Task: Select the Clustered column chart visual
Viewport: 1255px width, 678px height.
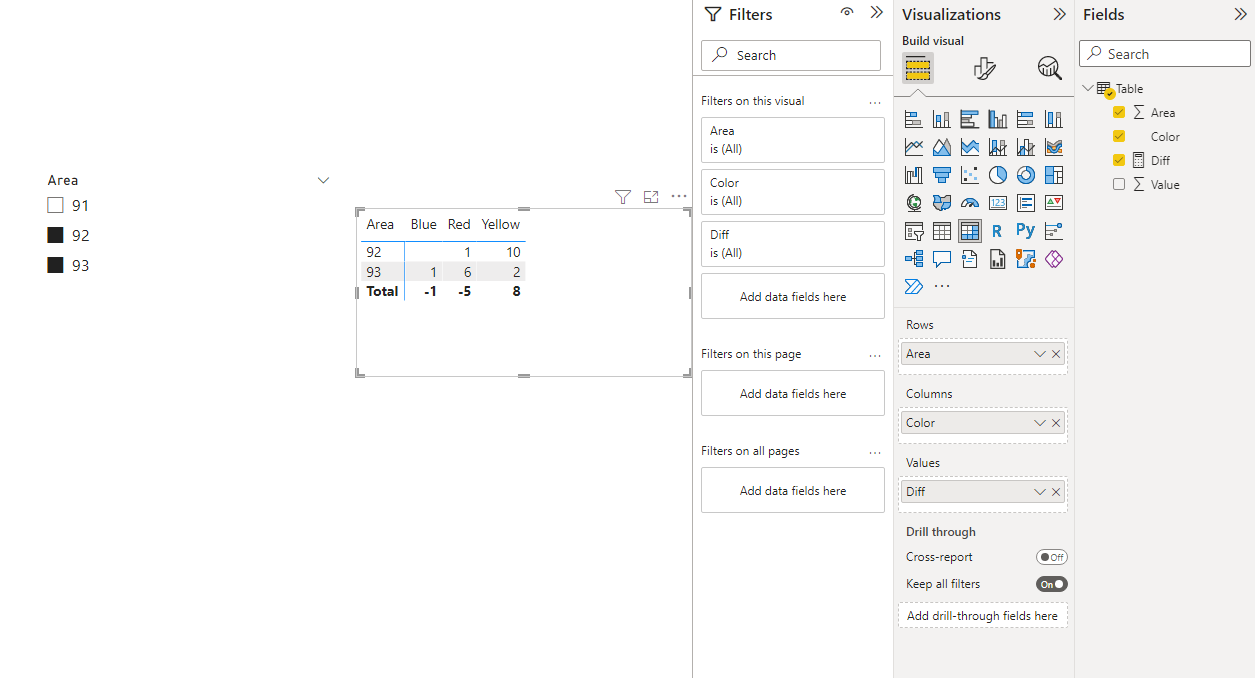Action: 997,119
